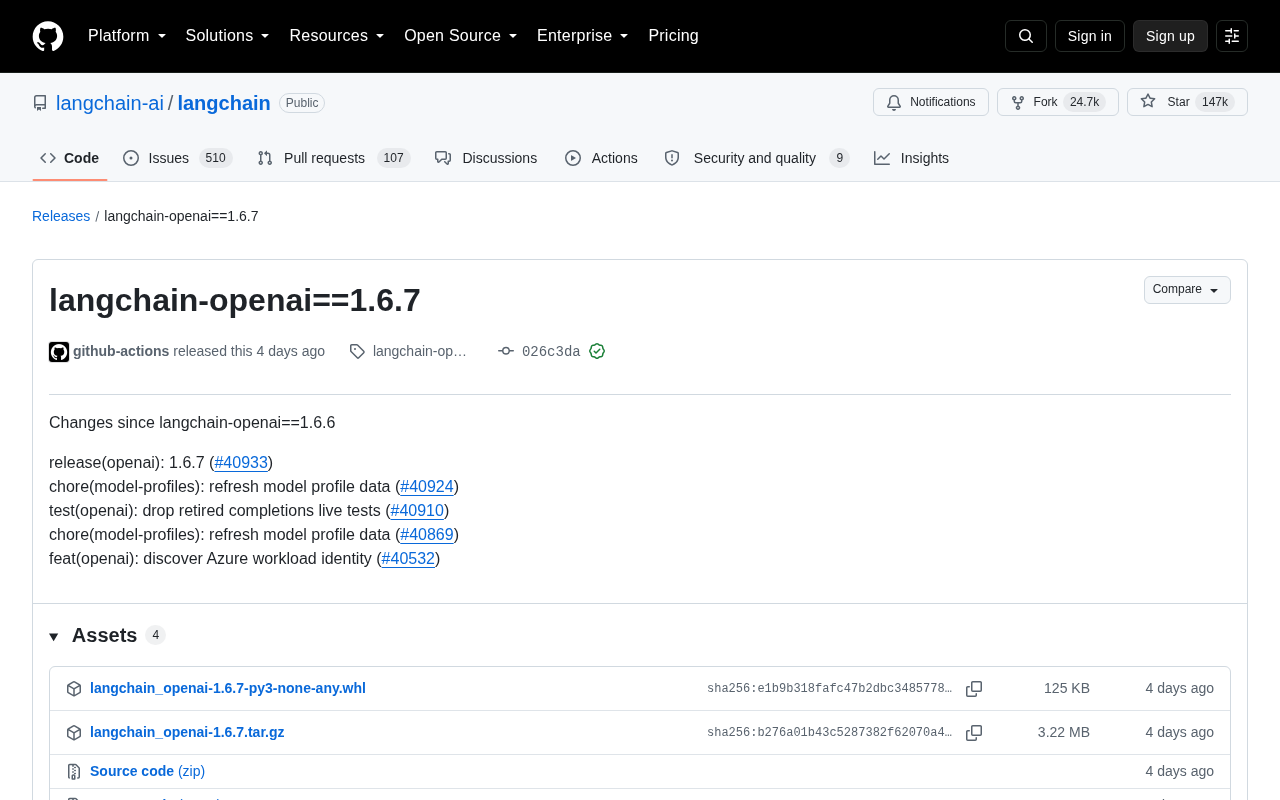The image size is (1280, 800).
Task: Expand the Open Source menu
Action: tap(461, 36)
